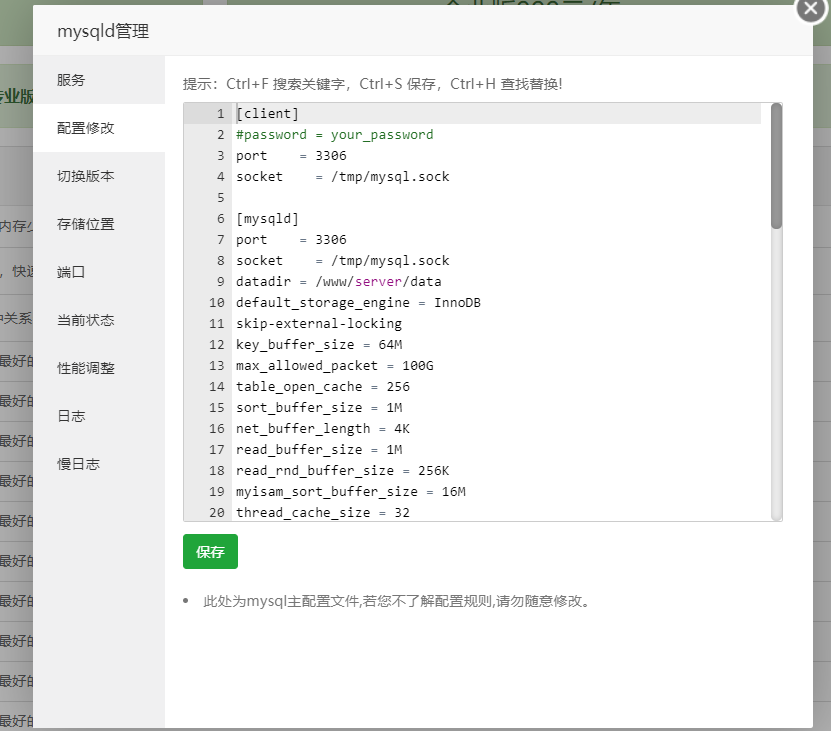The image size is (831, 731).
Task: Show the 日志 tab
Action: pyautogui.click(x=99, y=416)
